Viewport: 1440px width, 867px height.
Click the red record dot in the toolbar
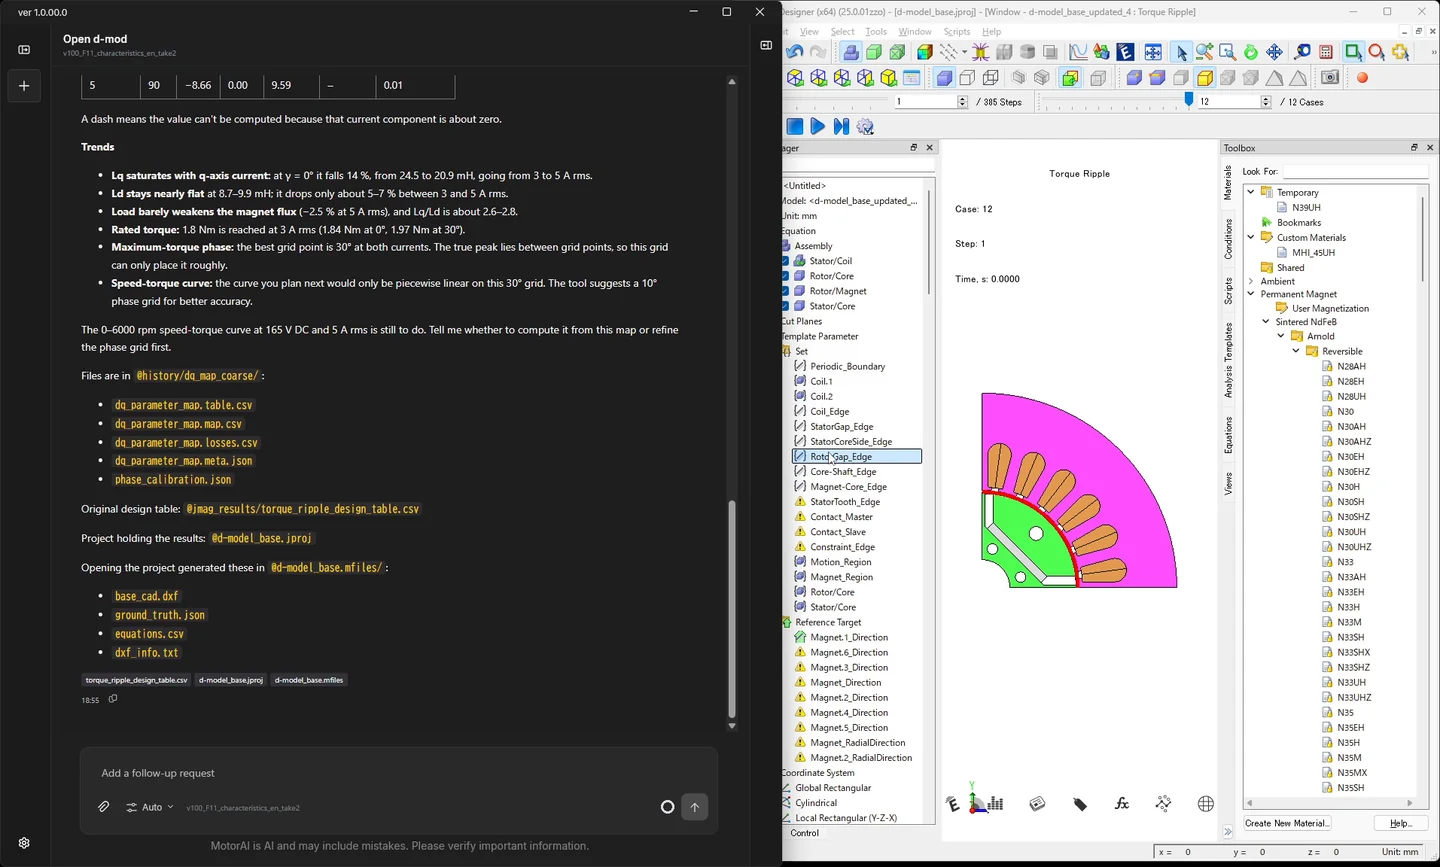(1362, 77)
